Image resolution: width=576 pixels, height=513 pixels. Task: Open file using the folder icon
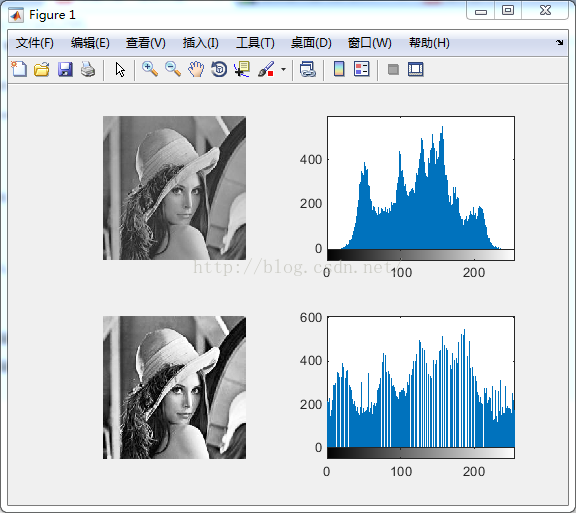(x=42, y=69)
